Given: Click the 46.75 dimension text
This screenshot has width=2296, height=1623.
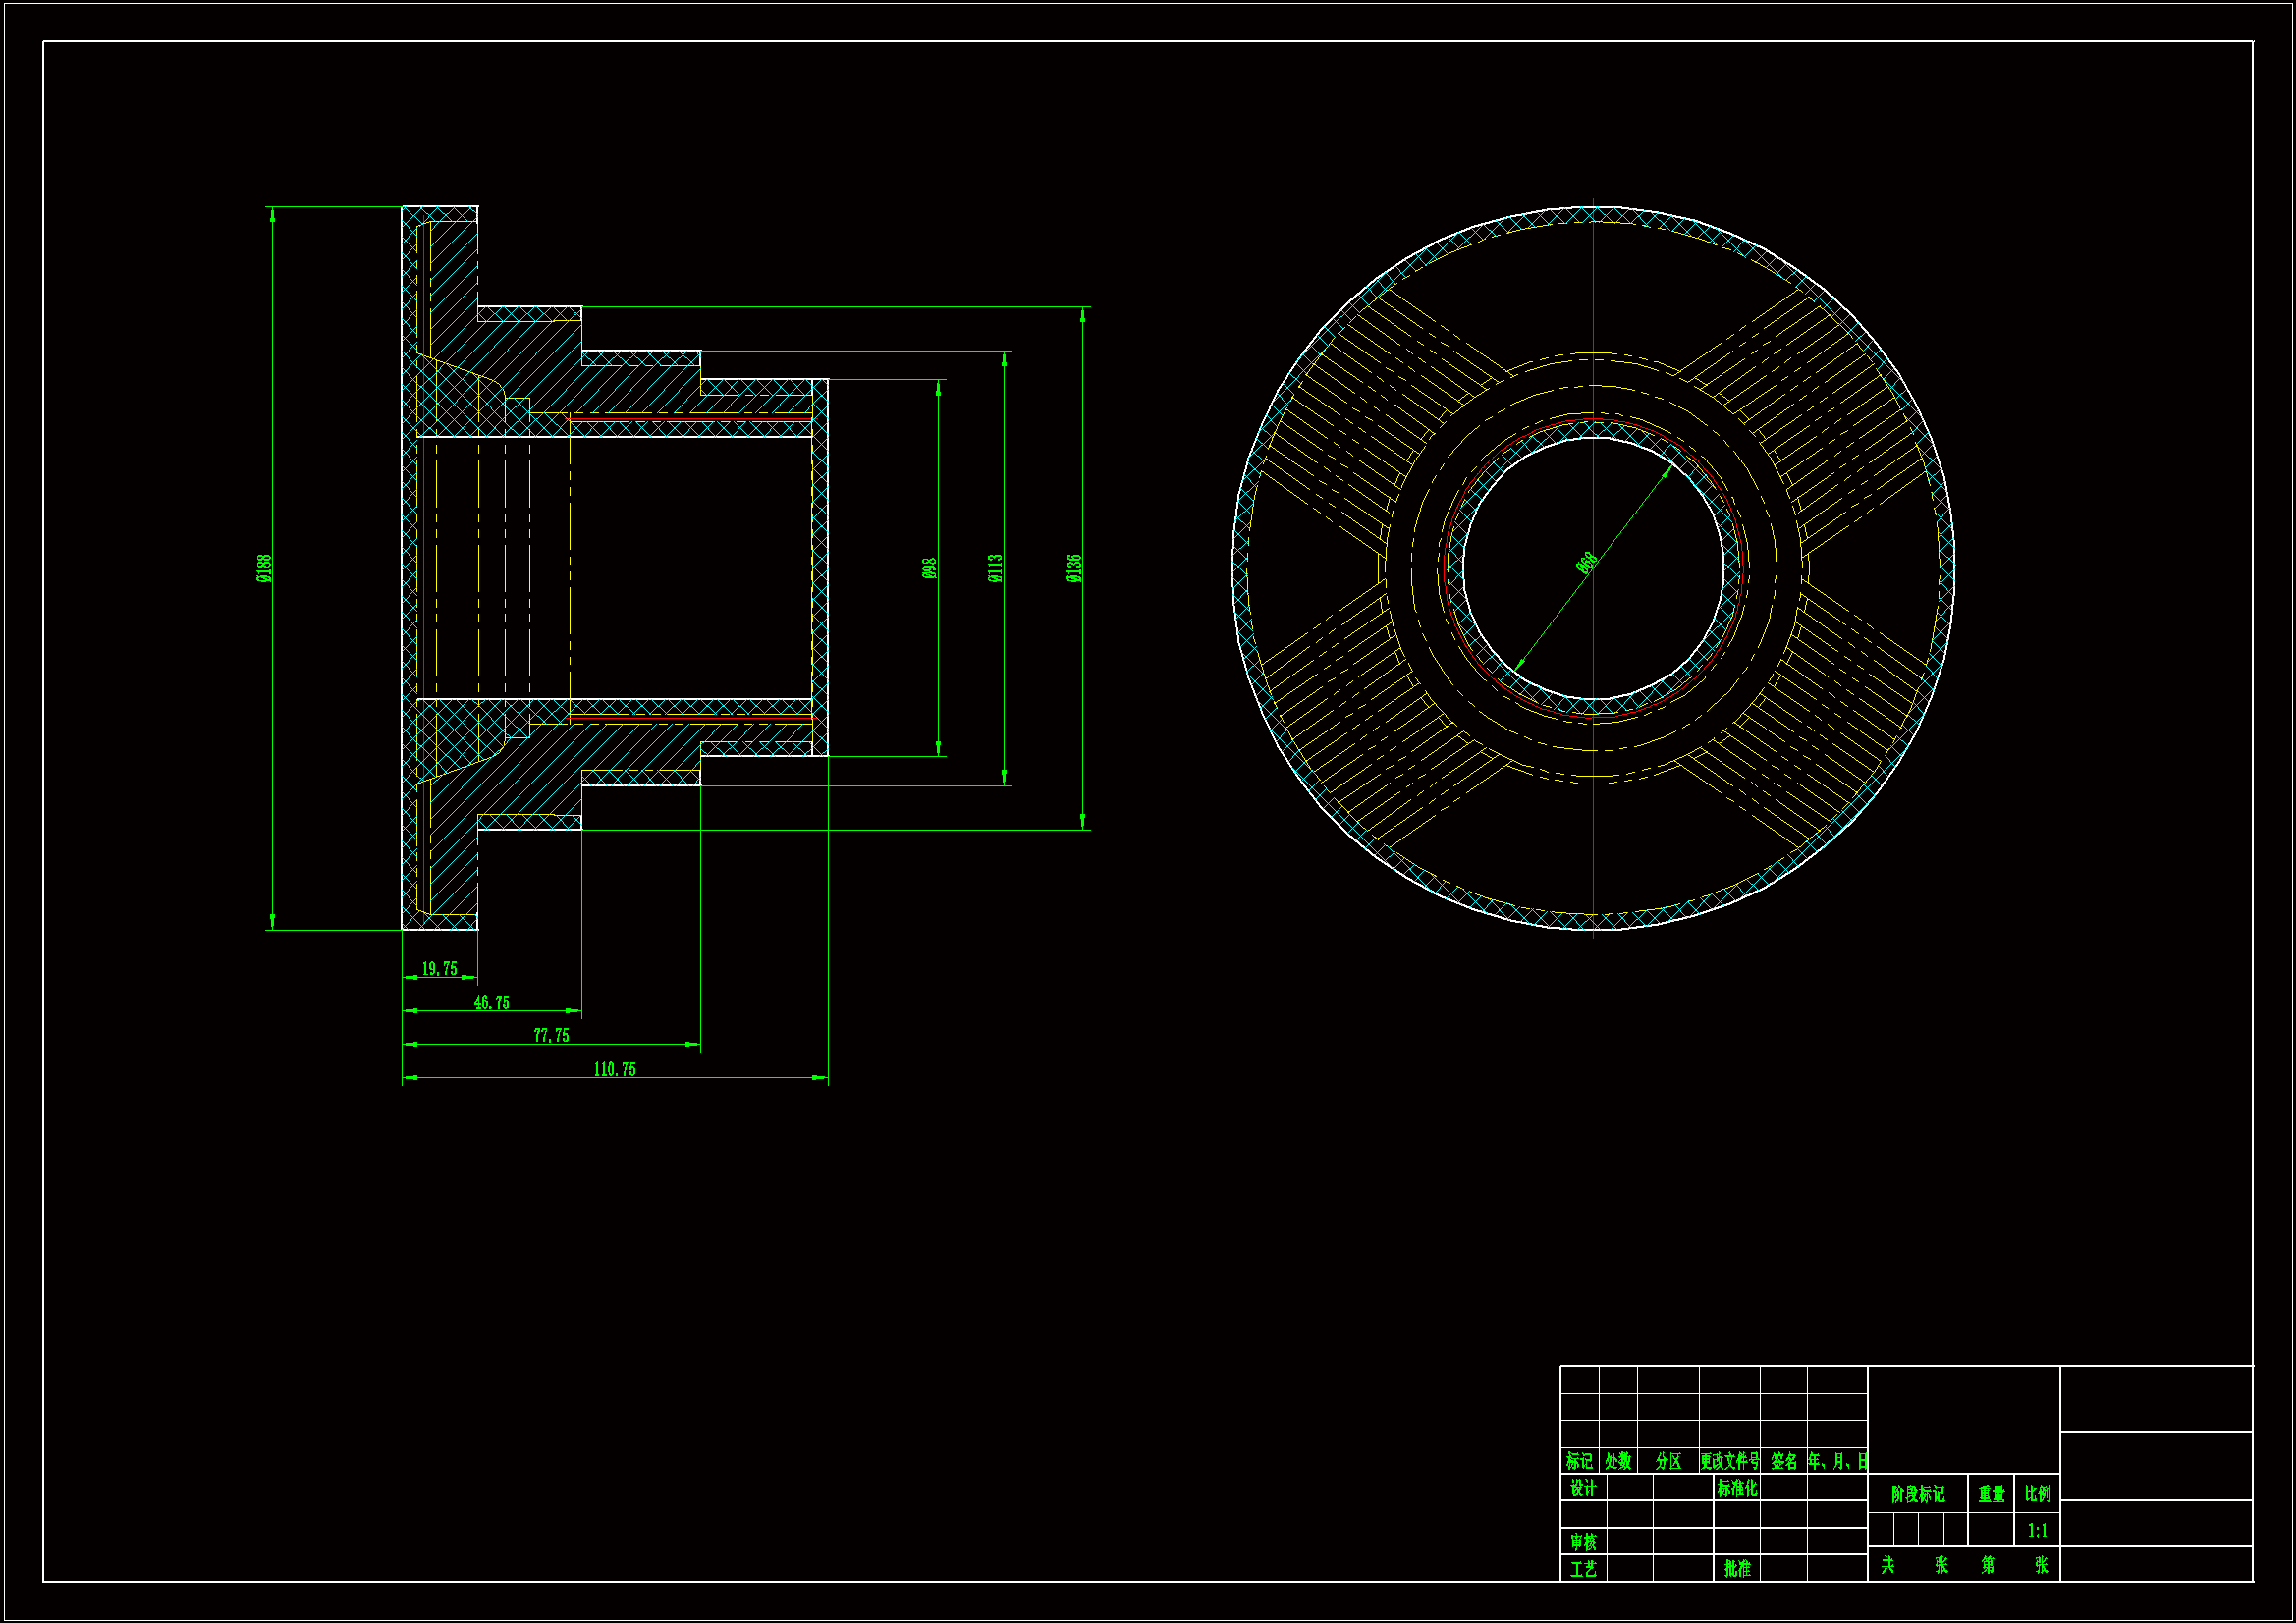Looking at the screenshot, I should coord(491,1002).
